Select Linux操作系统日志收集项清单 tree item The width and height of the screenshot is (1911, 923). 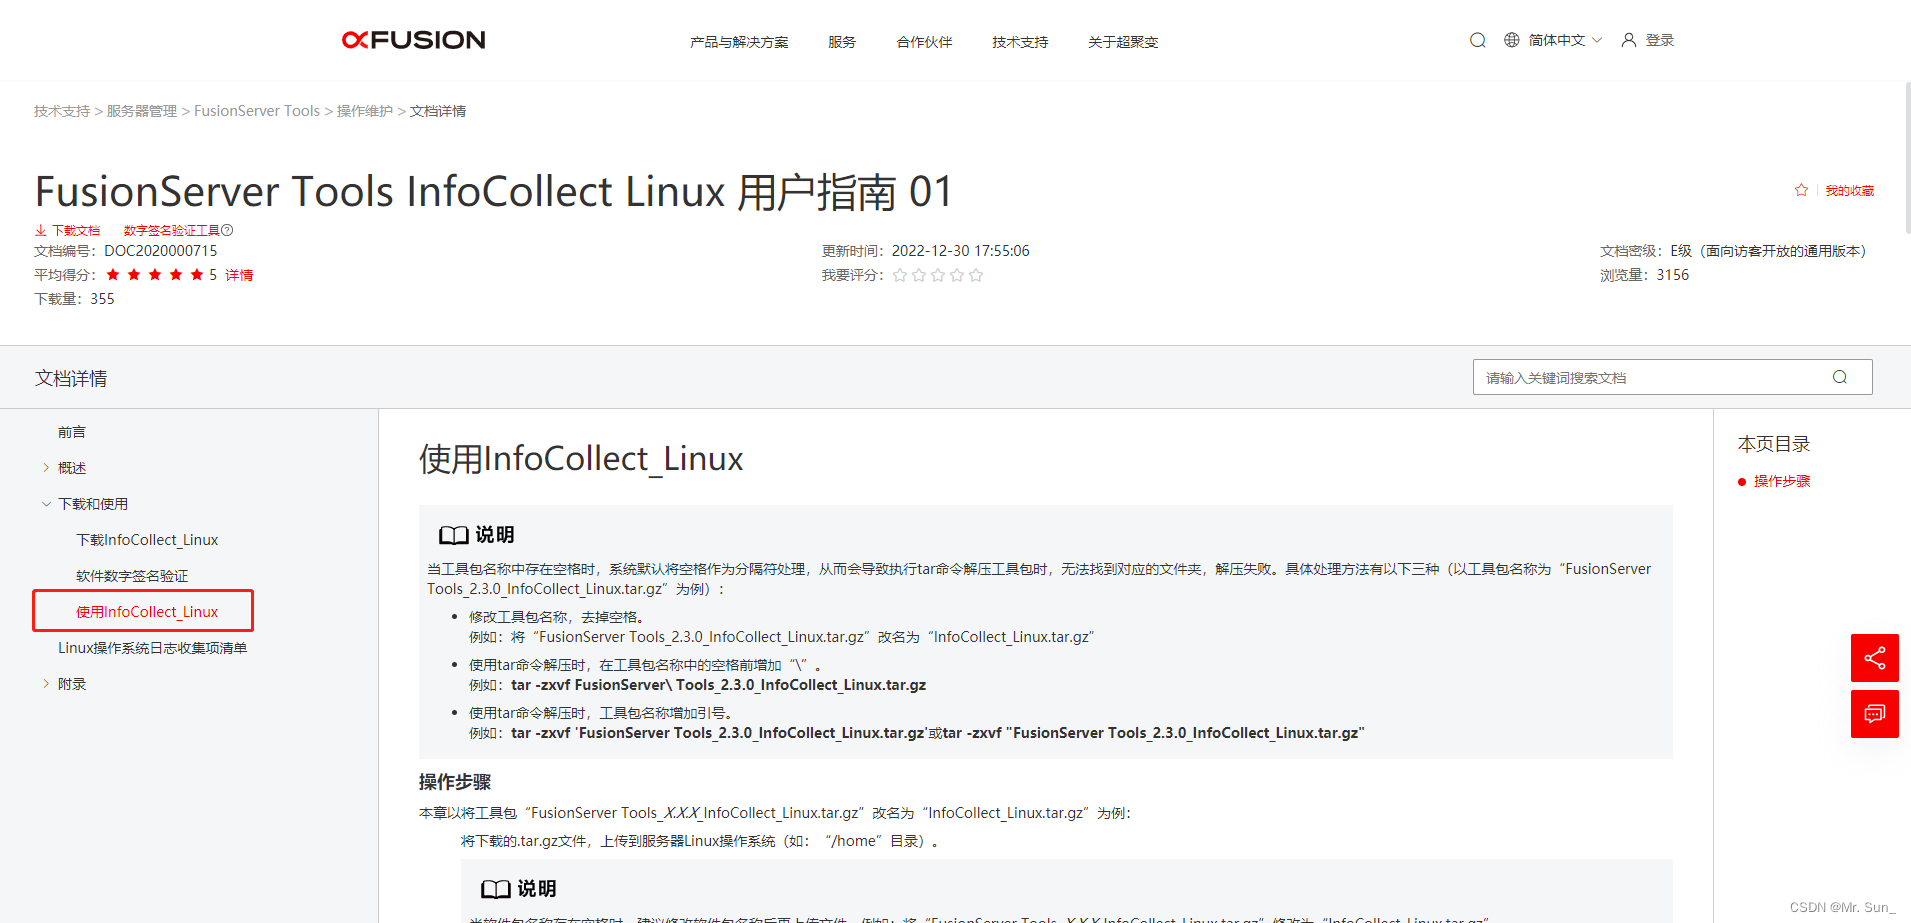coord(152,648)
